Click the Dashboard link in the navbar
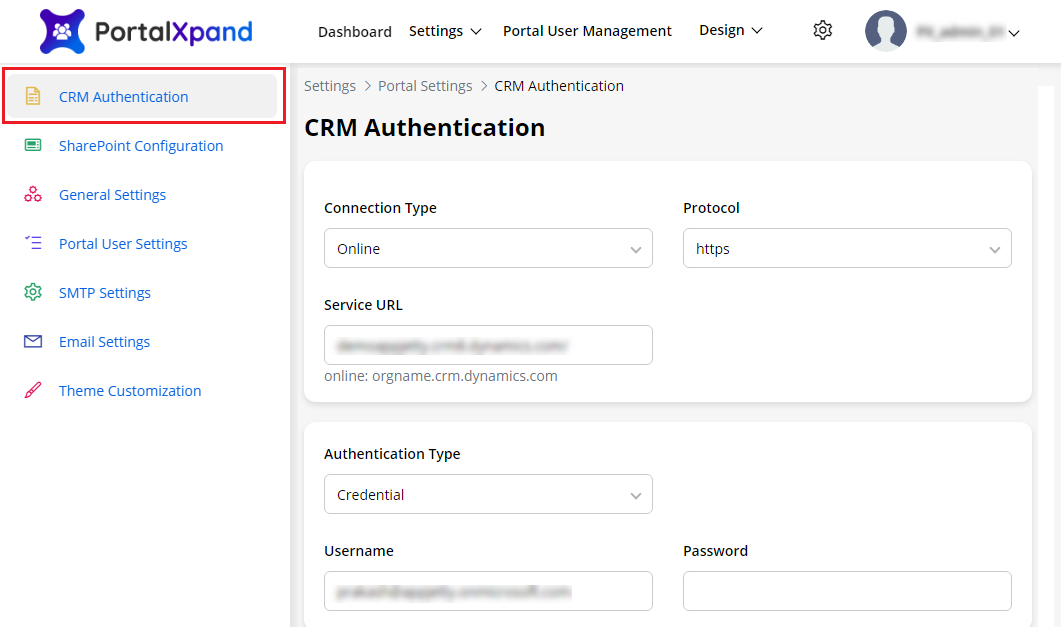The image size is (1061, 627). (354, 32)
